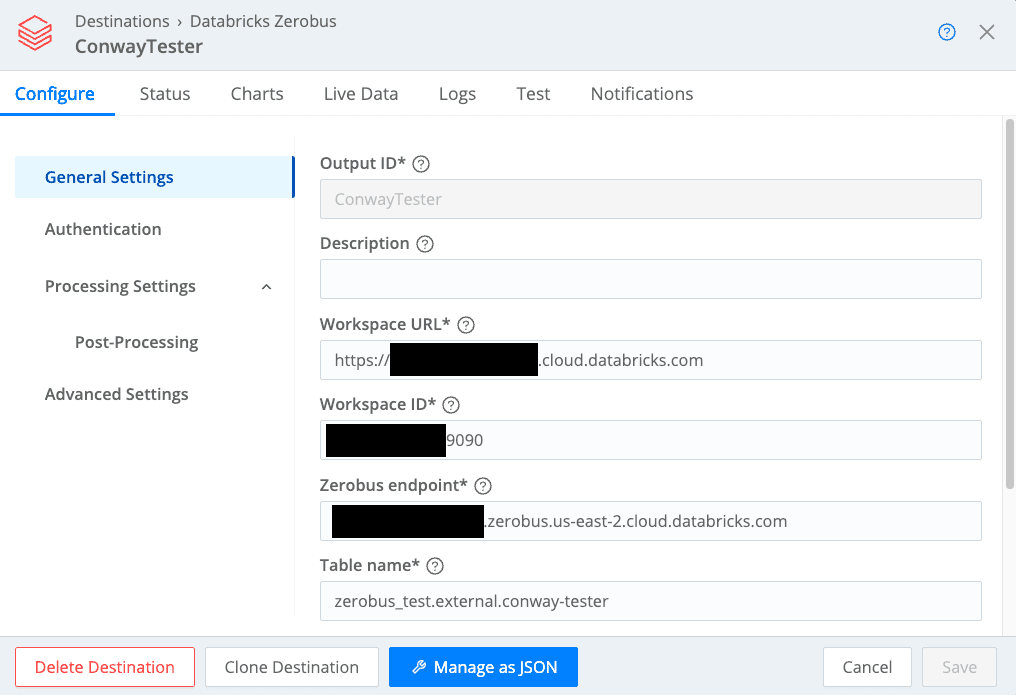This screenshot has height=695, width=1016.
Task: Focus the Table name field
Action: 651,601
